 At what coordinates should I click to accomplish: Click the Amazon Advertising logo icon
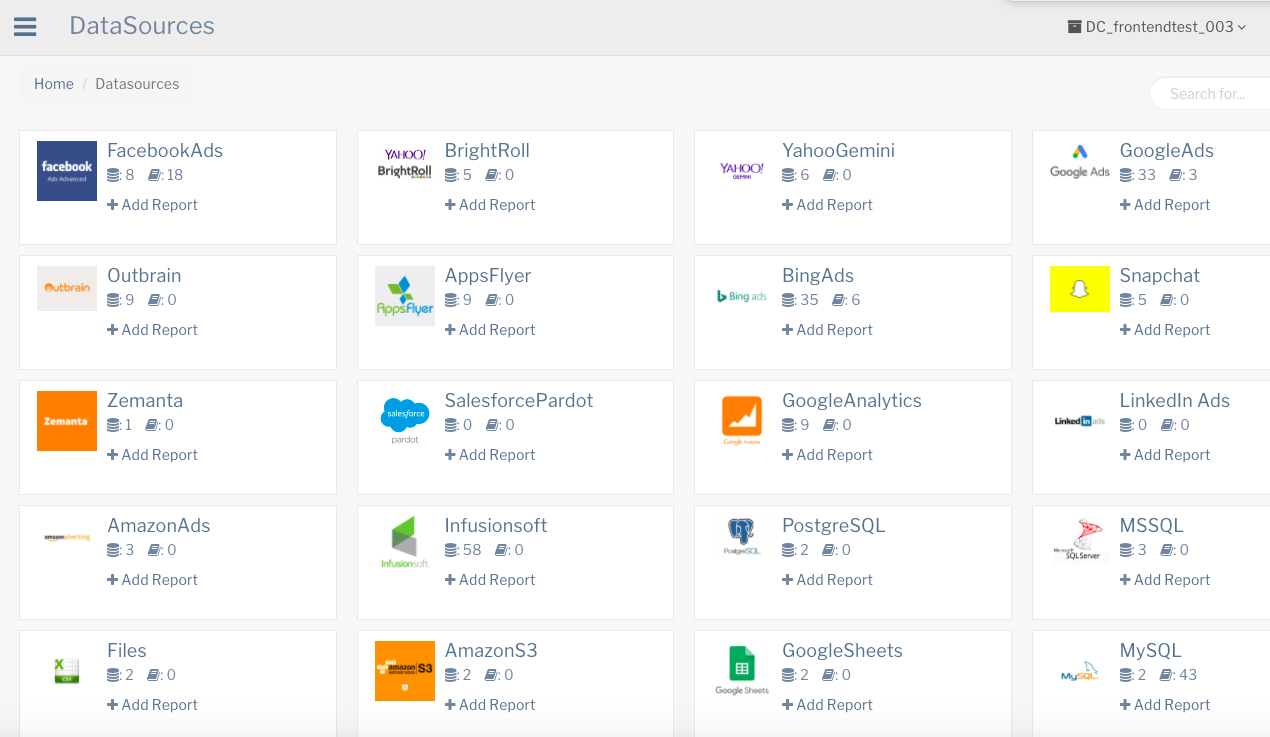point(67,537)
